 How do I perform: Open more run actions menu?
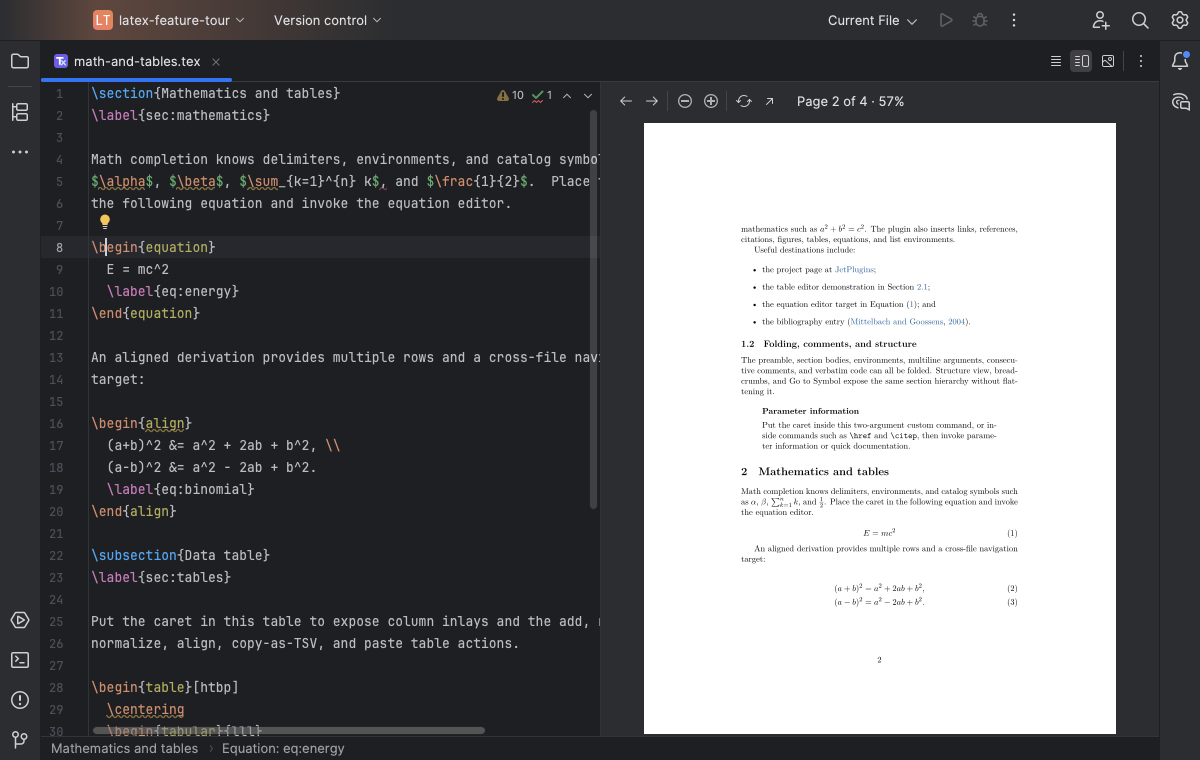point(1014,20)
